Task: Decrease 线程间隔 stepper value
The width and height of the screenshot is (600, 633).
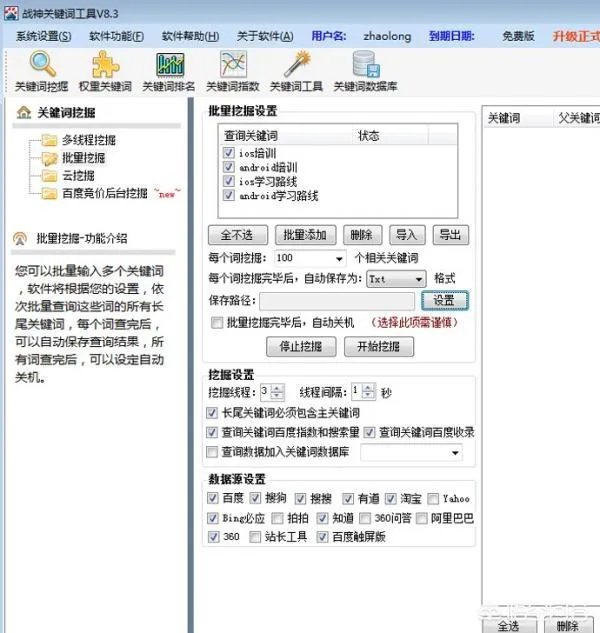Action: click(x=368, y=395)
